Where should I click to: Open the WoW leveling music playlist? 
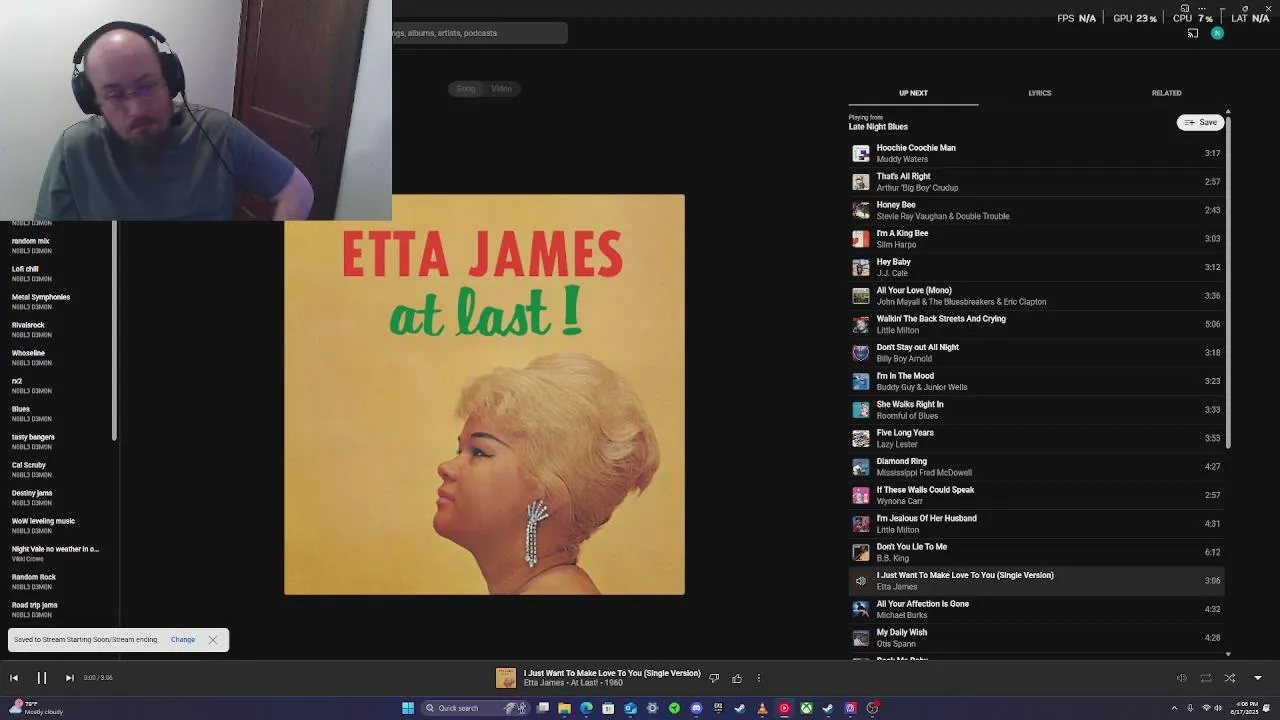point(43,521)
